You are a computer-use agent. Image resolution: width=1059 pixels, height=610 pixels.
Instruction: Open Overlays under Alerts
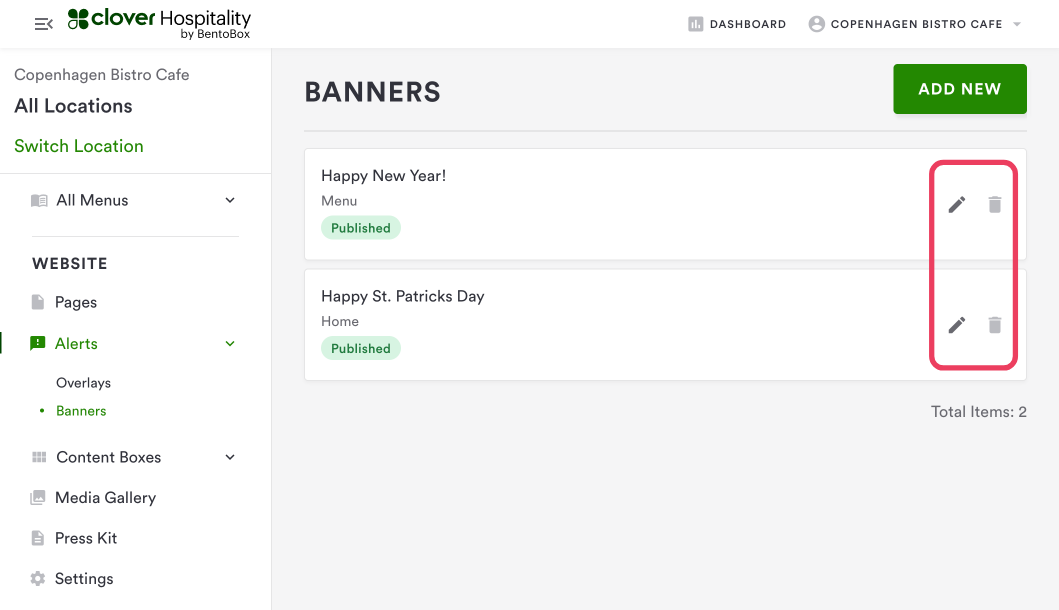point(83,383)
